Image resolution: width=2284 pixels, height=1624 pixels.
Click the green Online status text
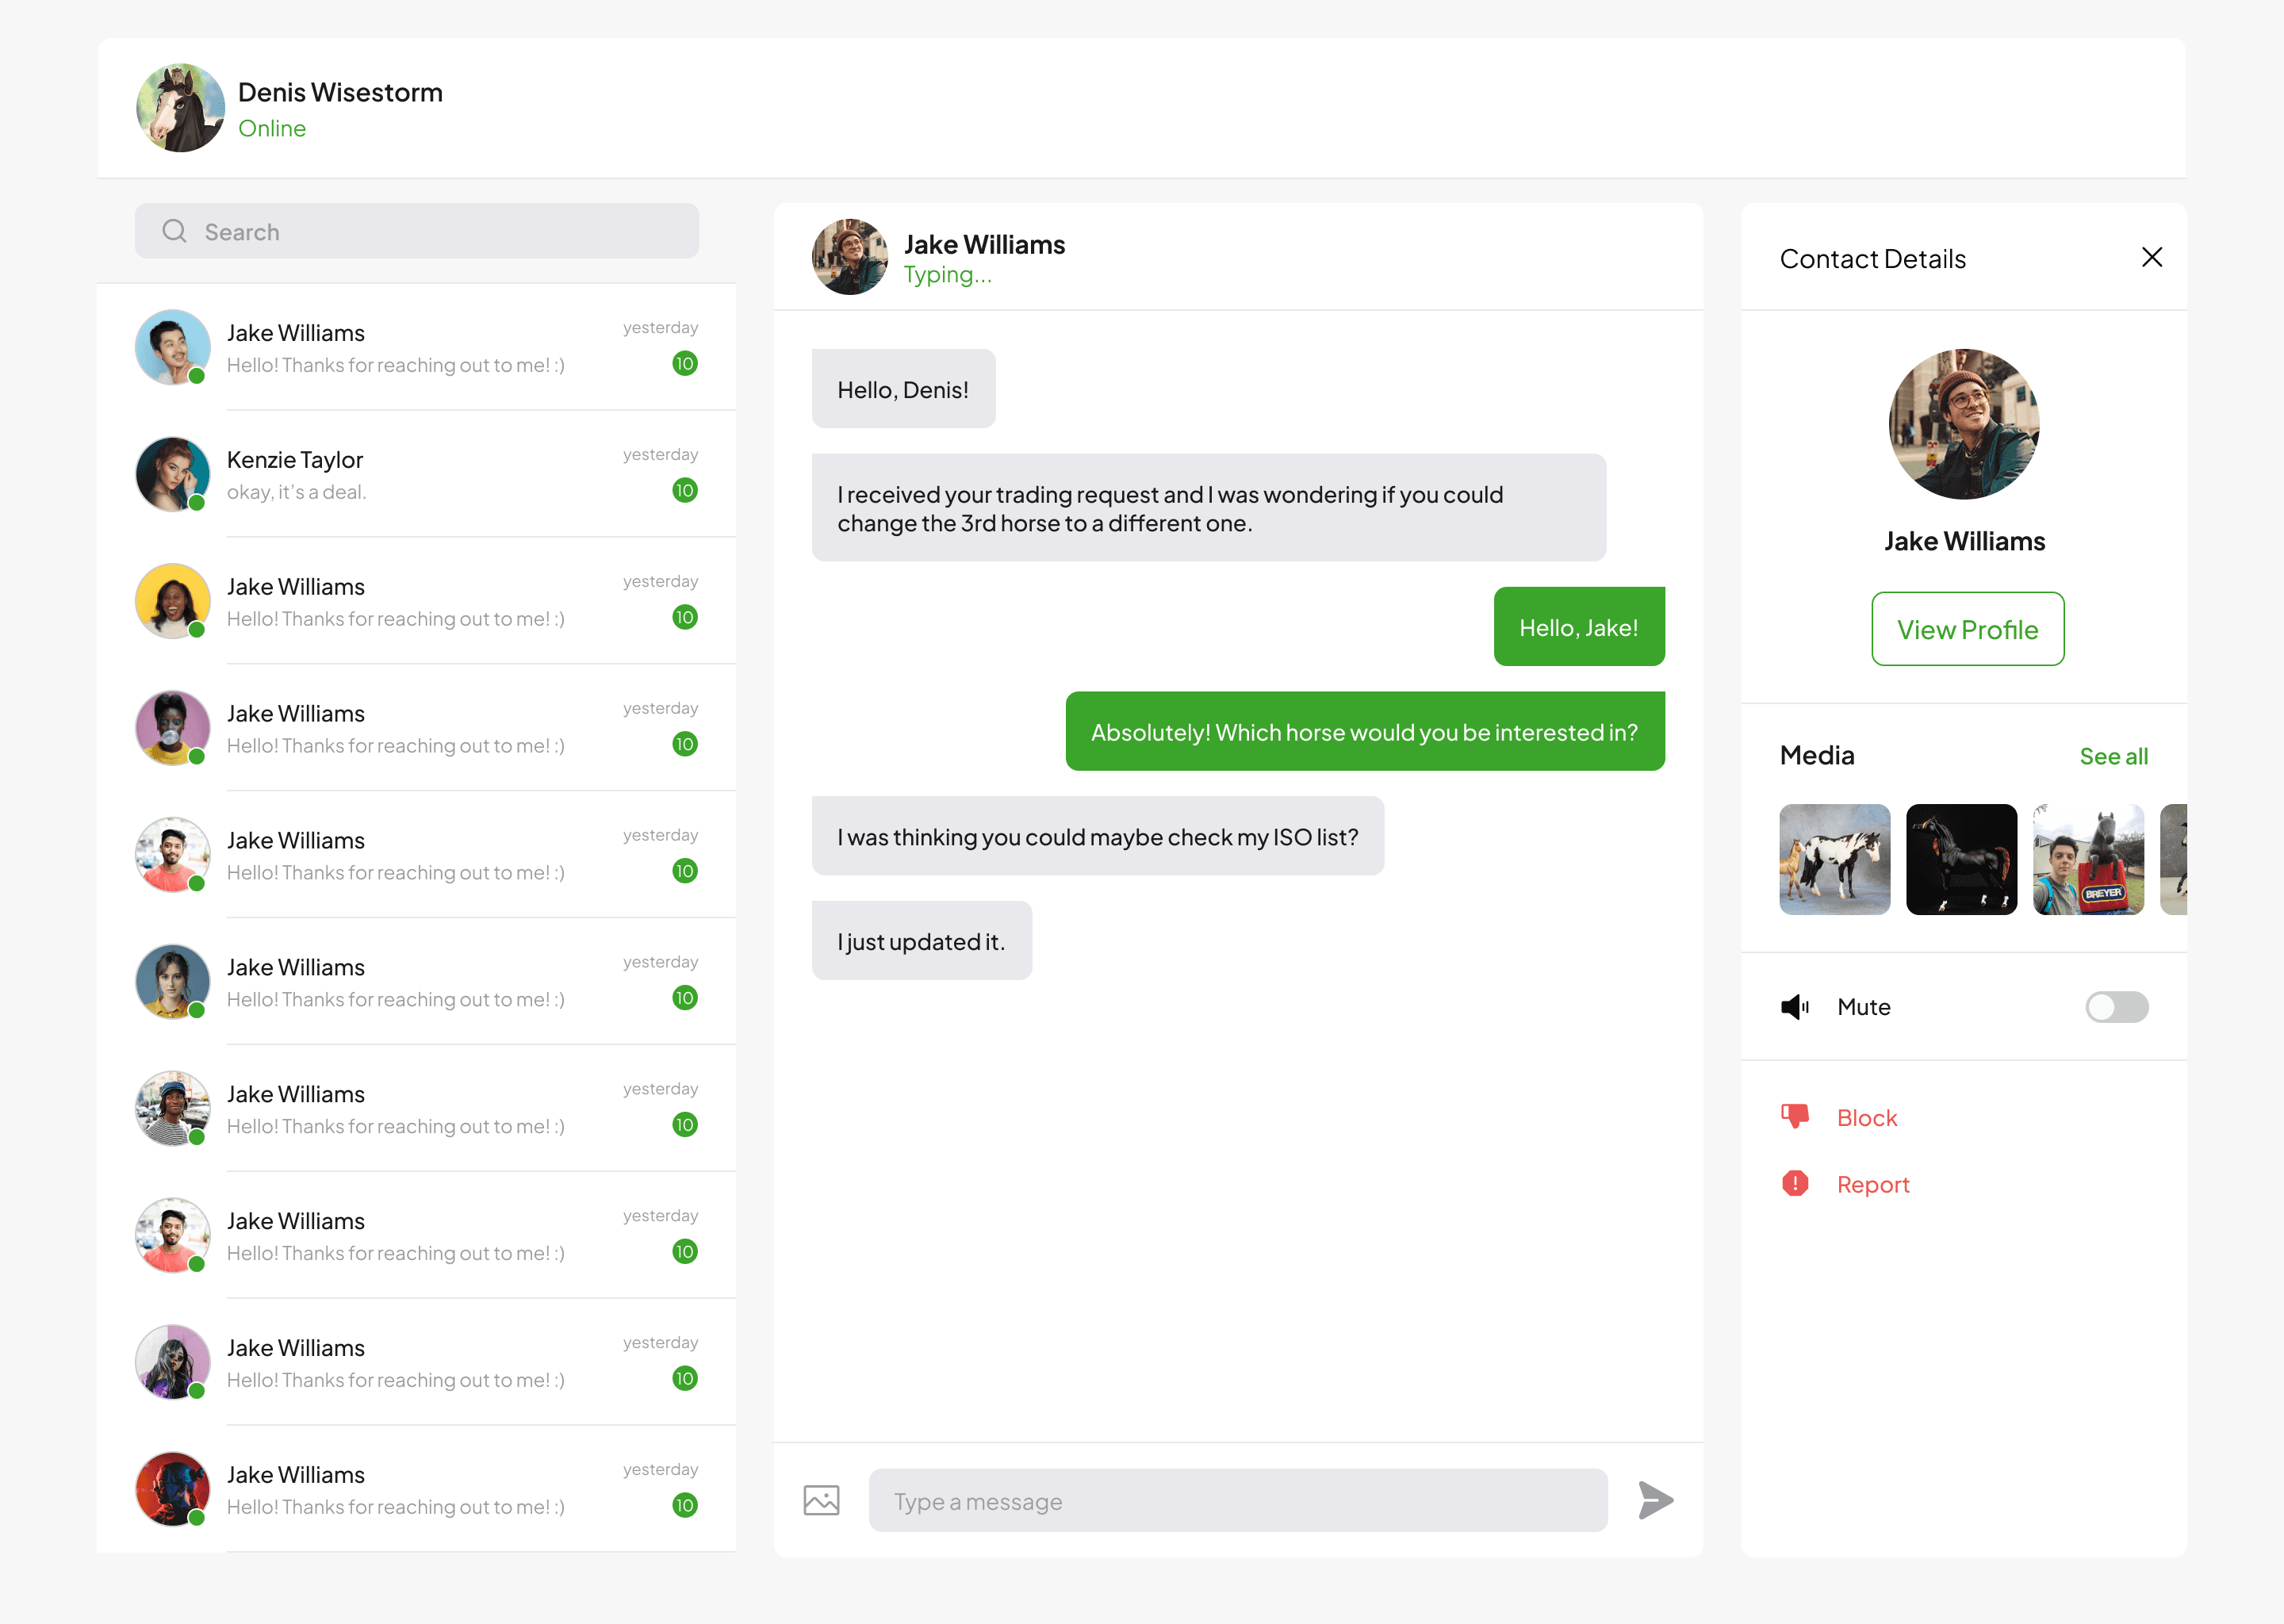click(x=272, y=128)
